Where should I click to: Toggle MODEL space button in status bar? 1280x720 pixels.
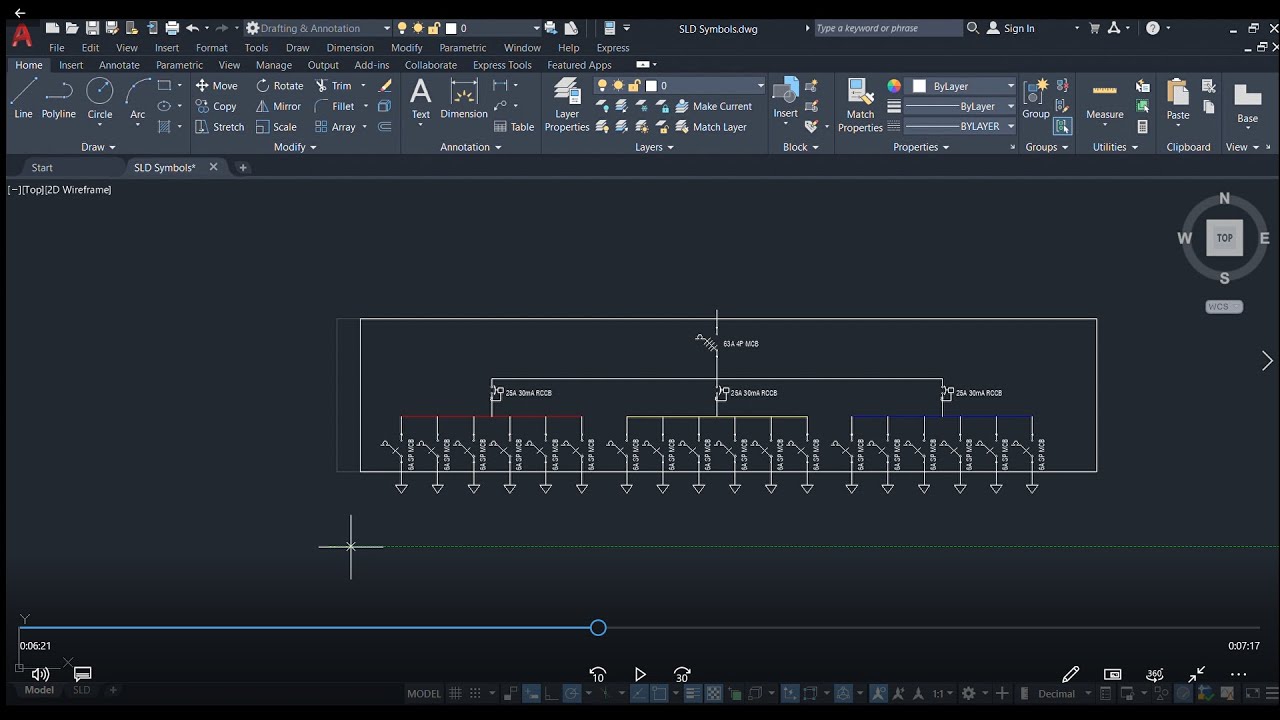coord(424,693)
